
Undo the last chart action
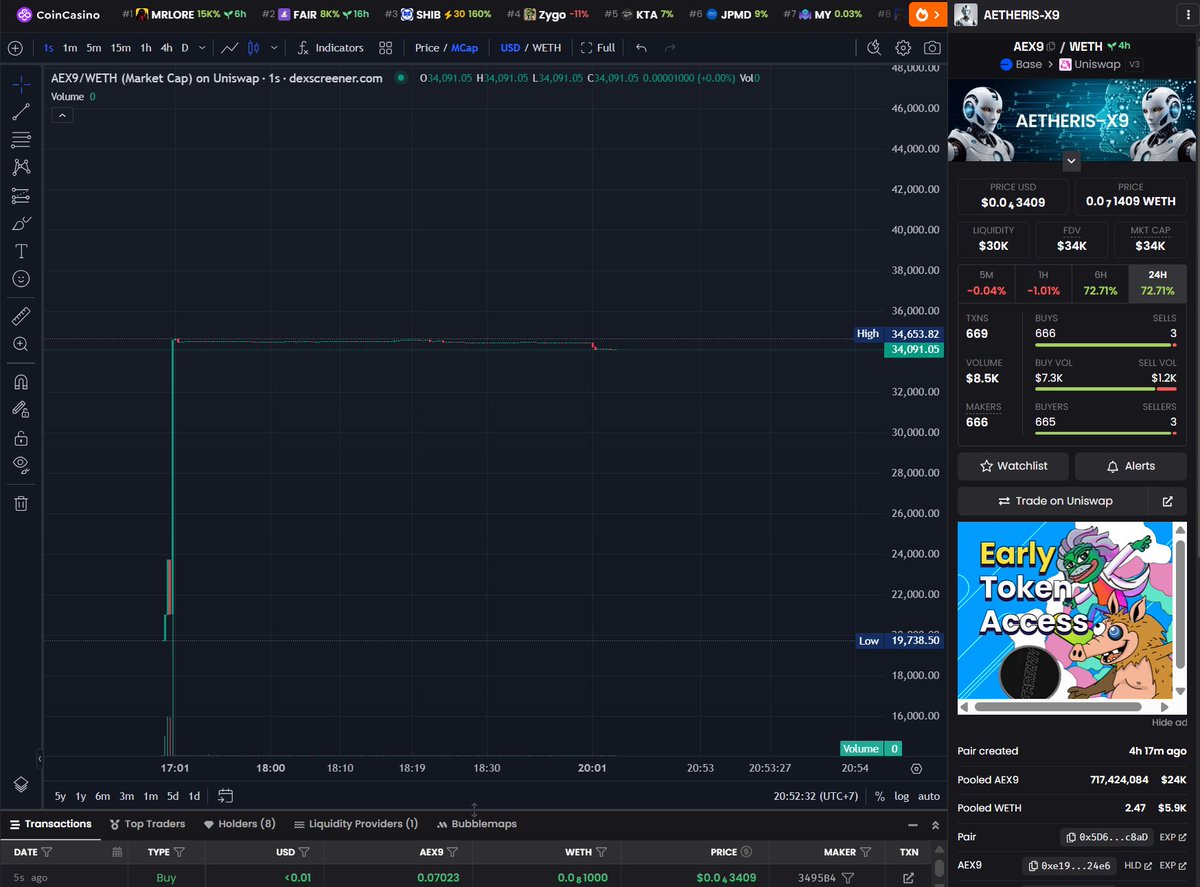click(641, 48)
